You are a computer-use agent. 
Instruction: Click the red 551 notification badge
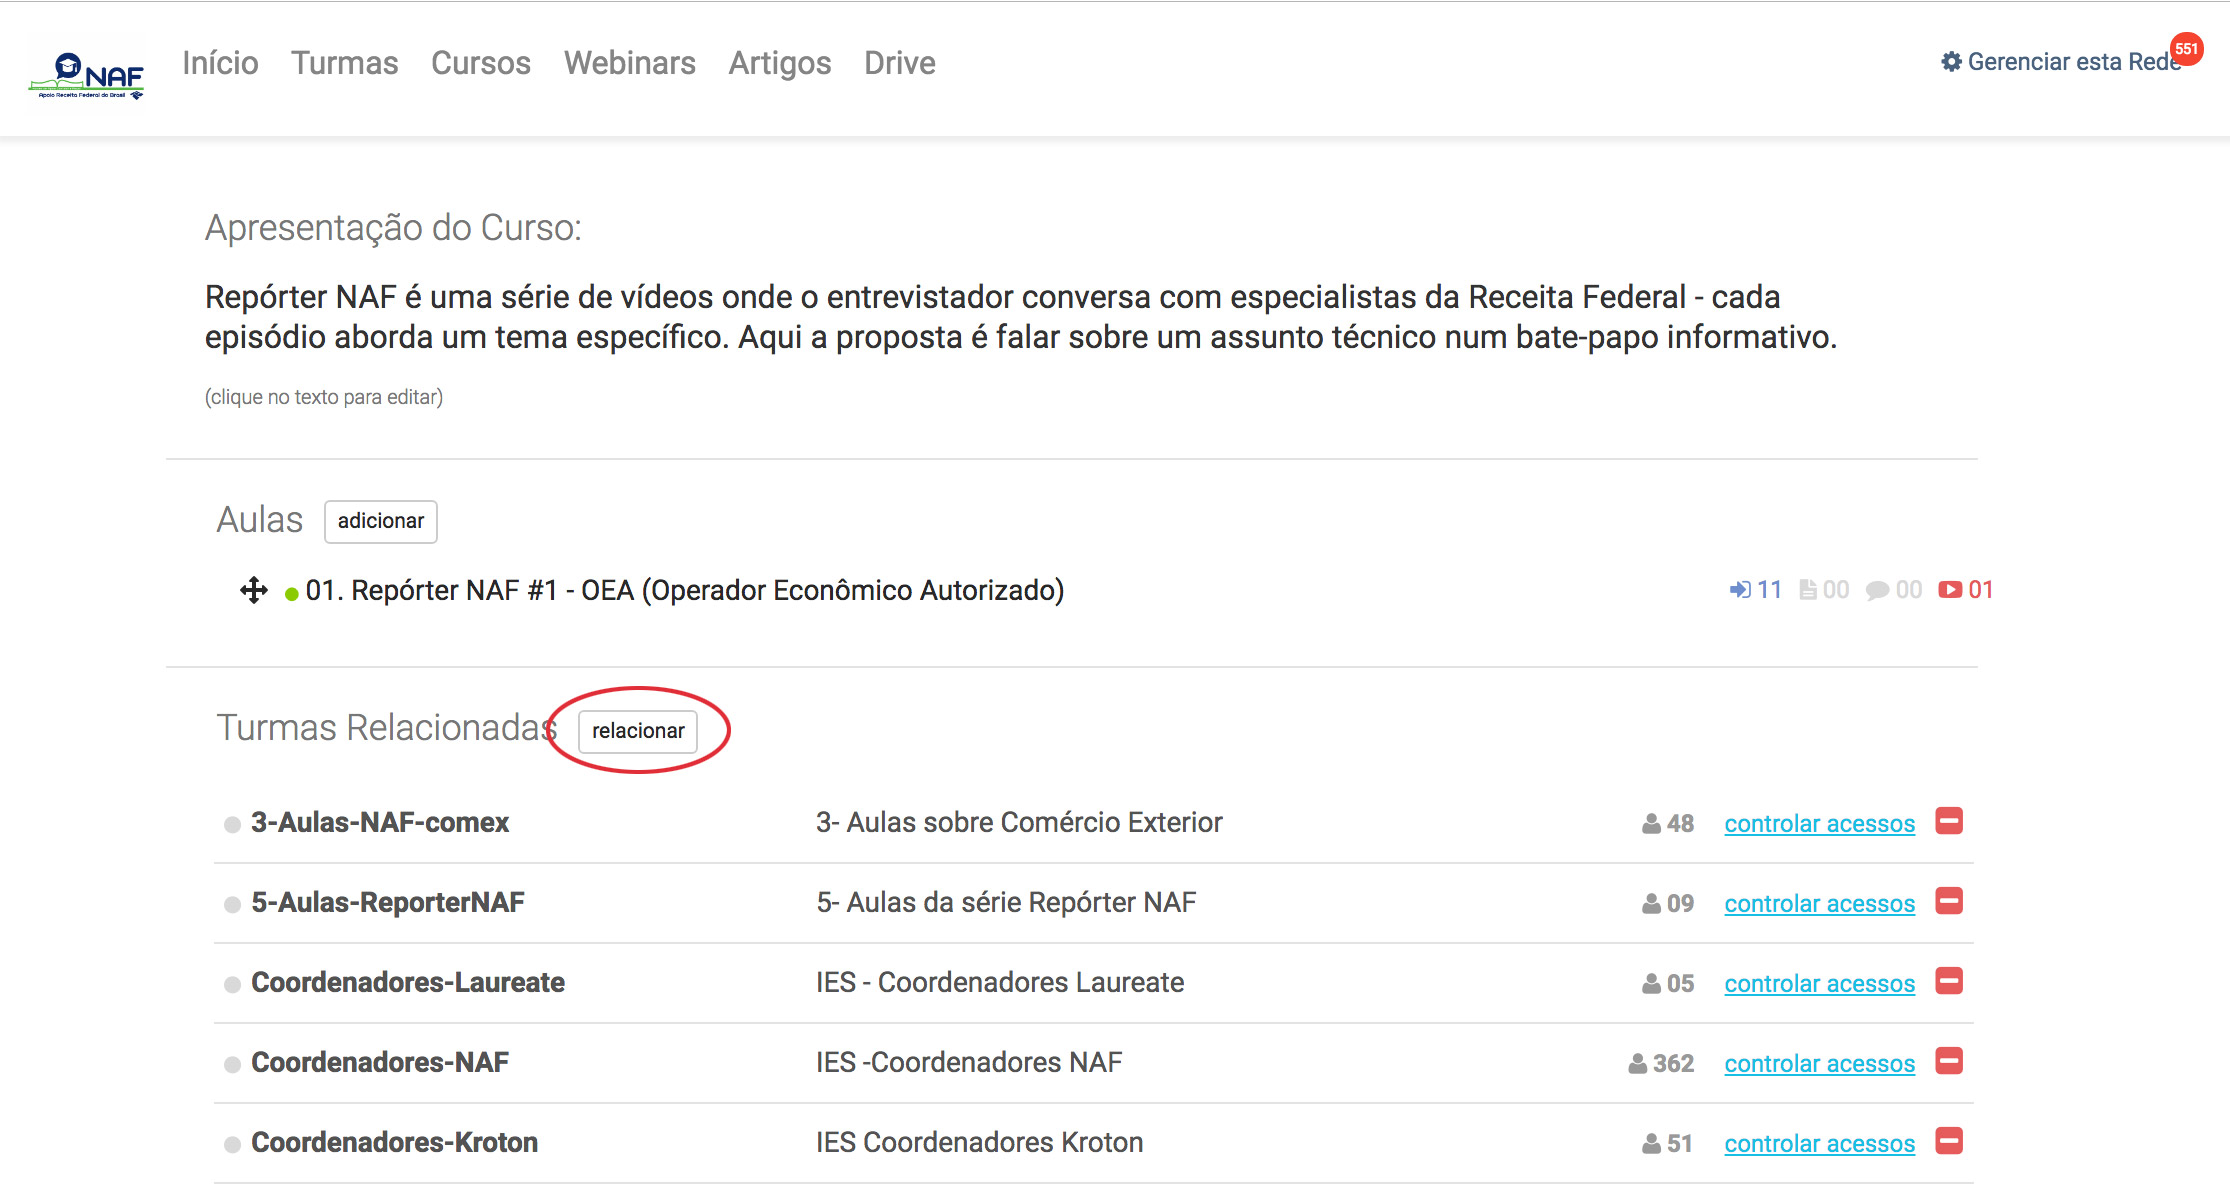[x=2186, y=49]
